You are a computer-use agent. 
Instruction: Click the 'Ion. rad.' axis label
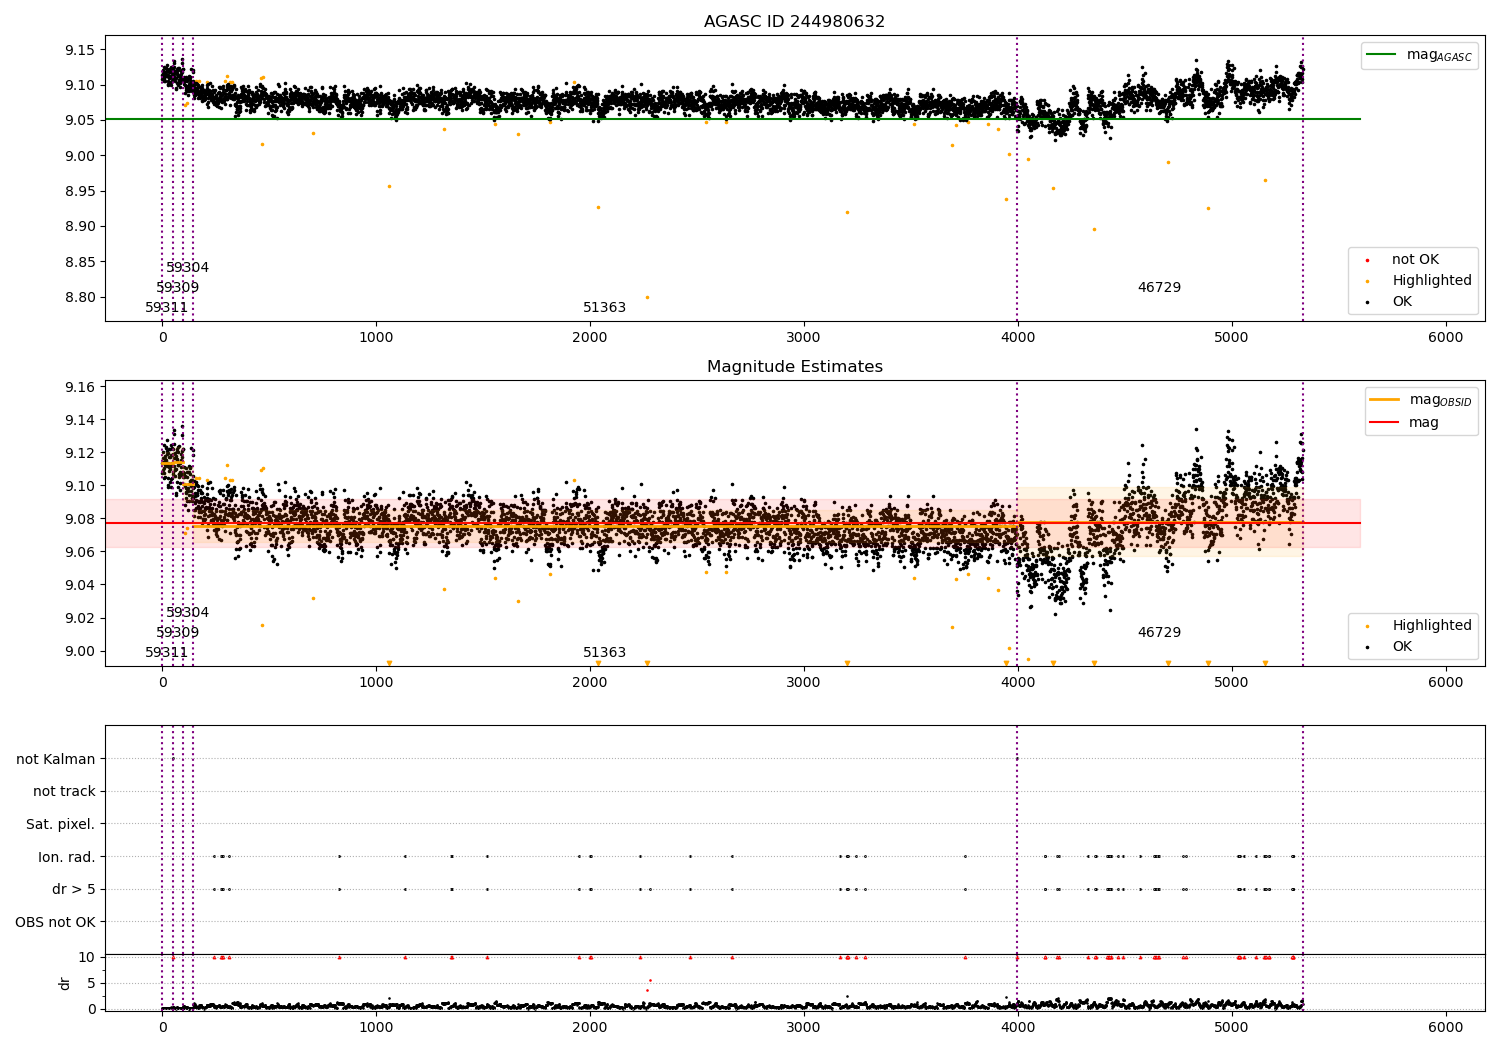point(66,857)
